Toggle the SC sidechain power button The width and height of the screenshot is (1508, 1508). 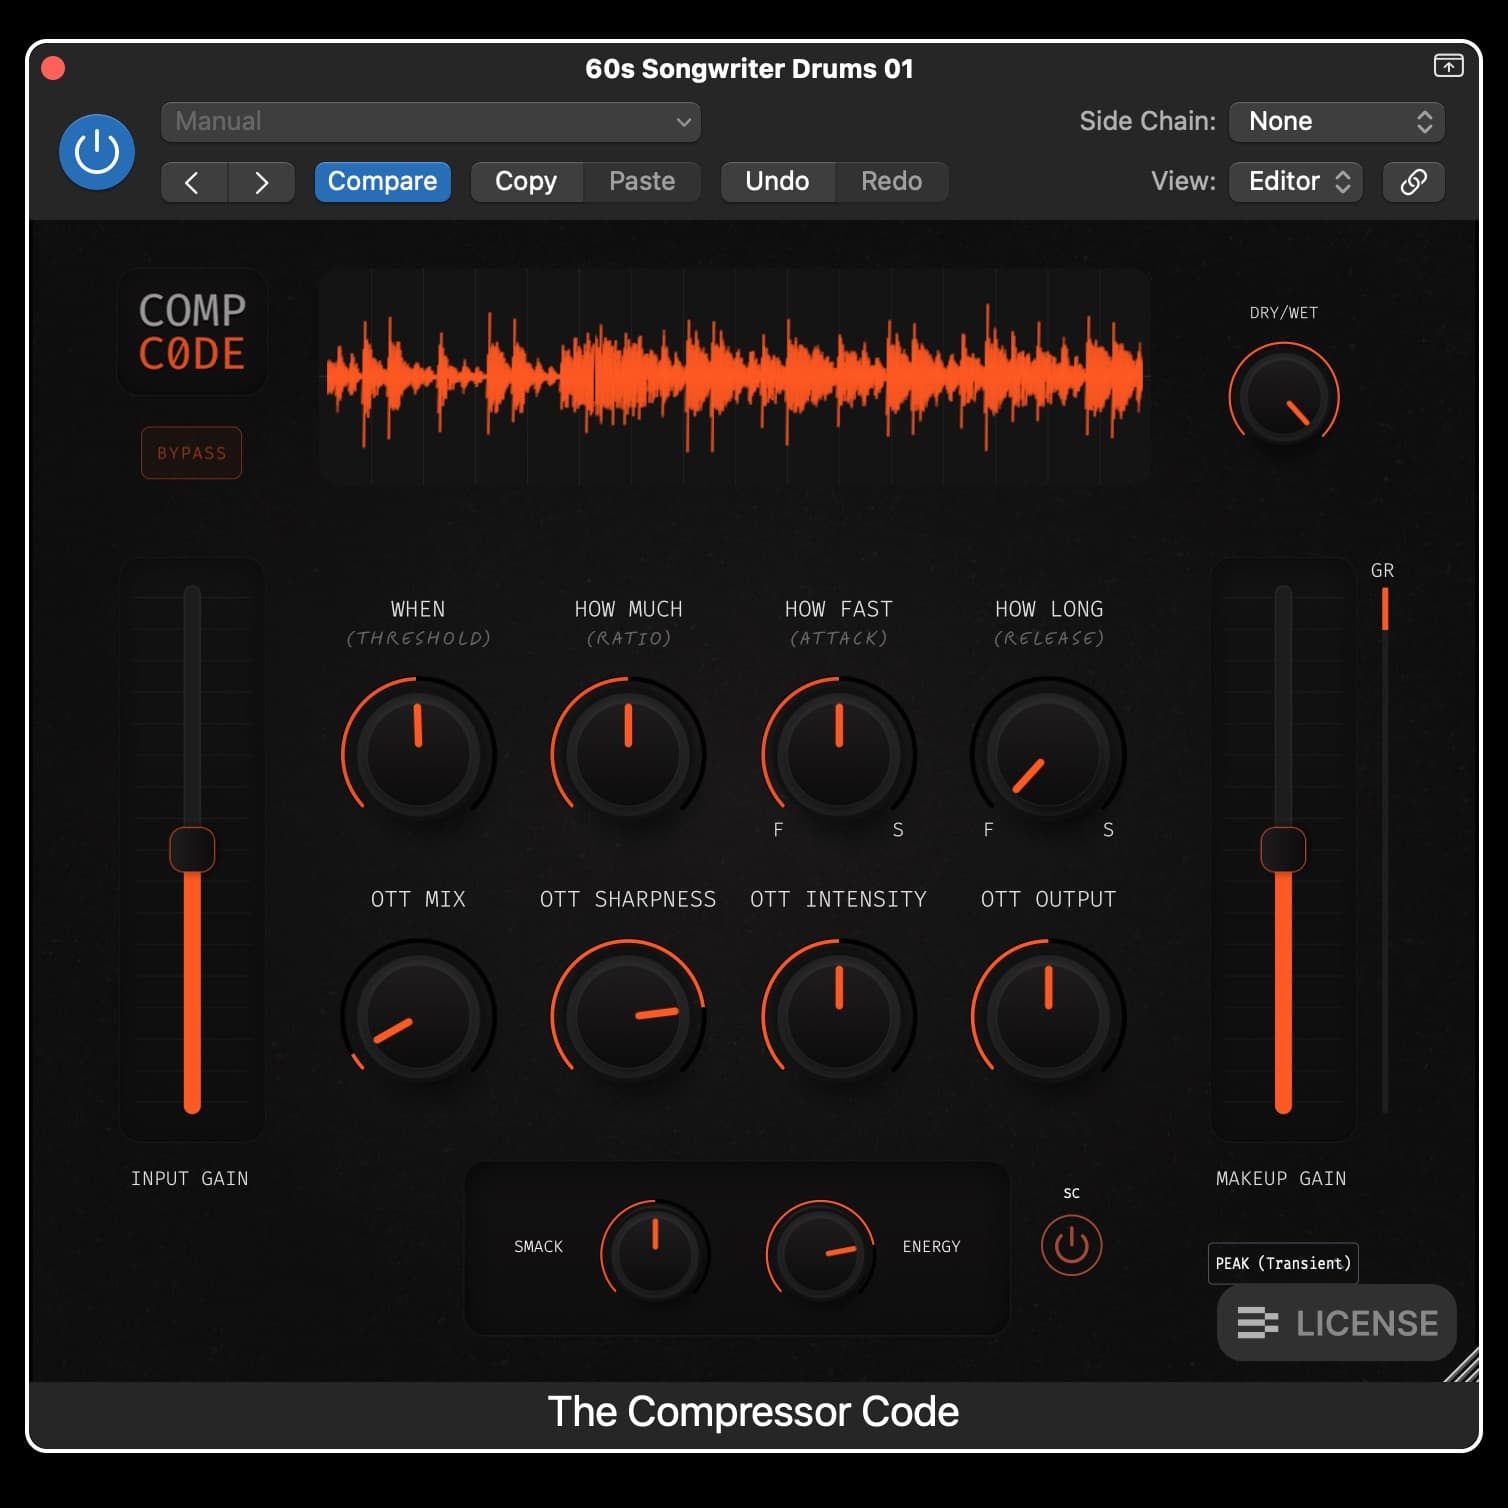(1071, 1245)
